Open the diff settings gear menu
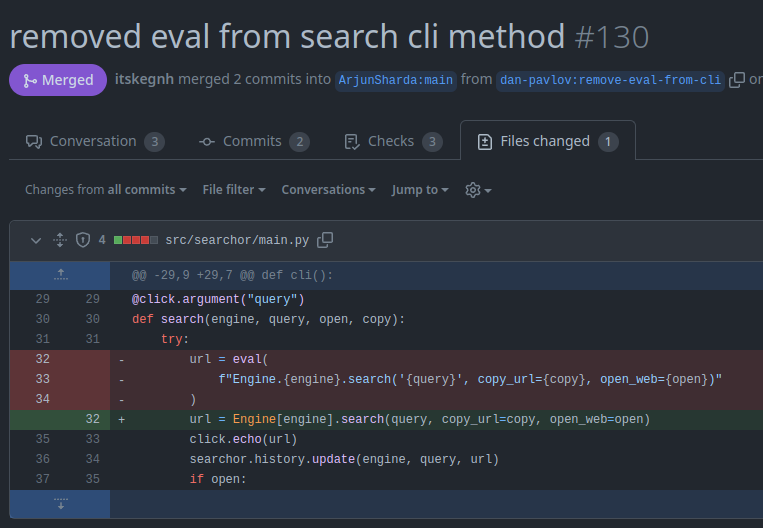The width and height of the screenshot is (763, 528). coord(478,190)
